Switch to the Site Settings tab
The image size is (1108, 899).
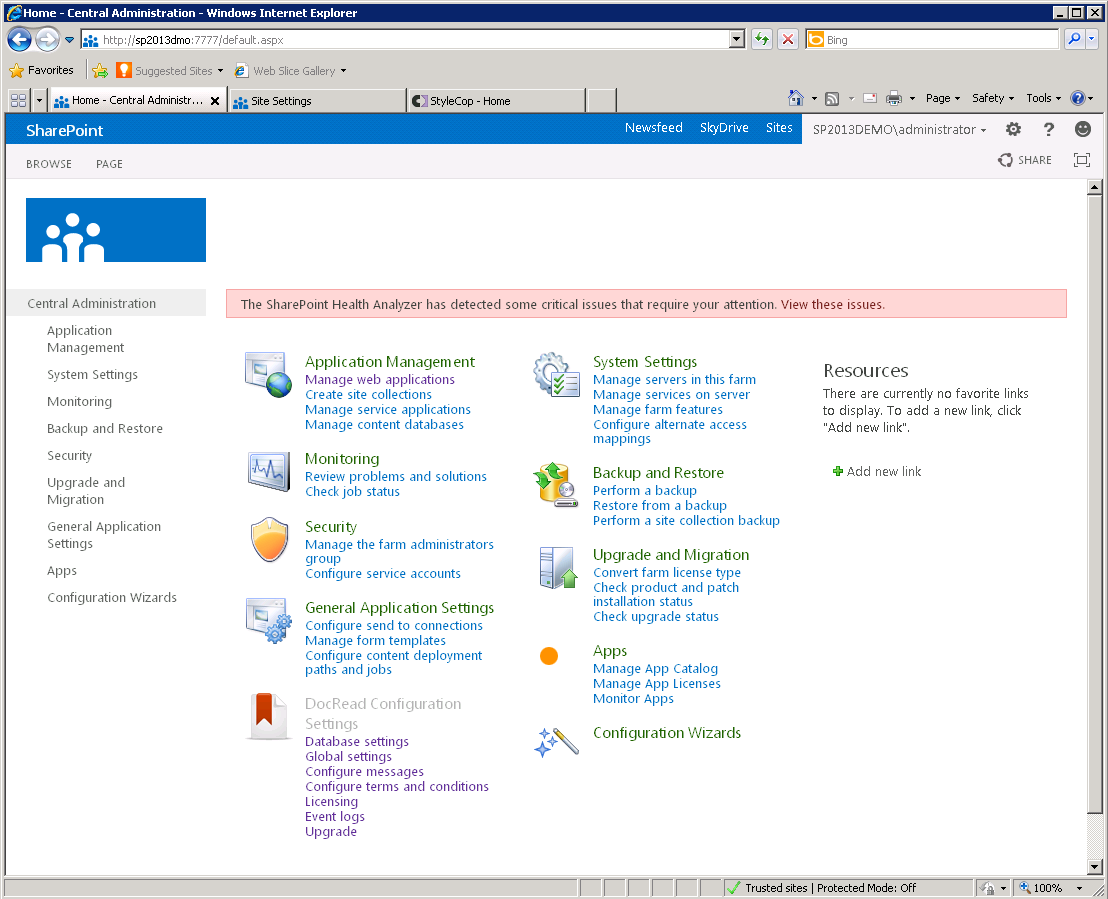(318, 101)
